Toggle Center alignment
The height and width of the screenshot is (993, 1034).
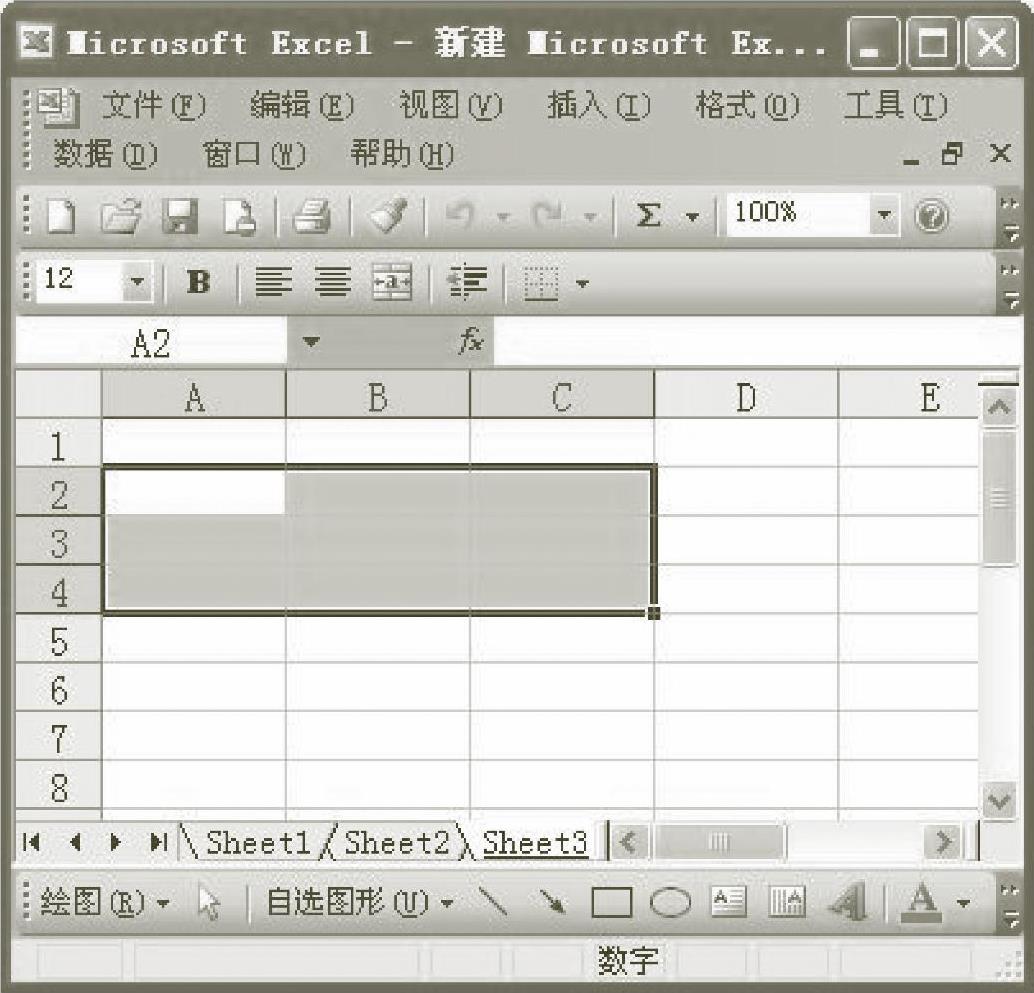coord(332,282)
